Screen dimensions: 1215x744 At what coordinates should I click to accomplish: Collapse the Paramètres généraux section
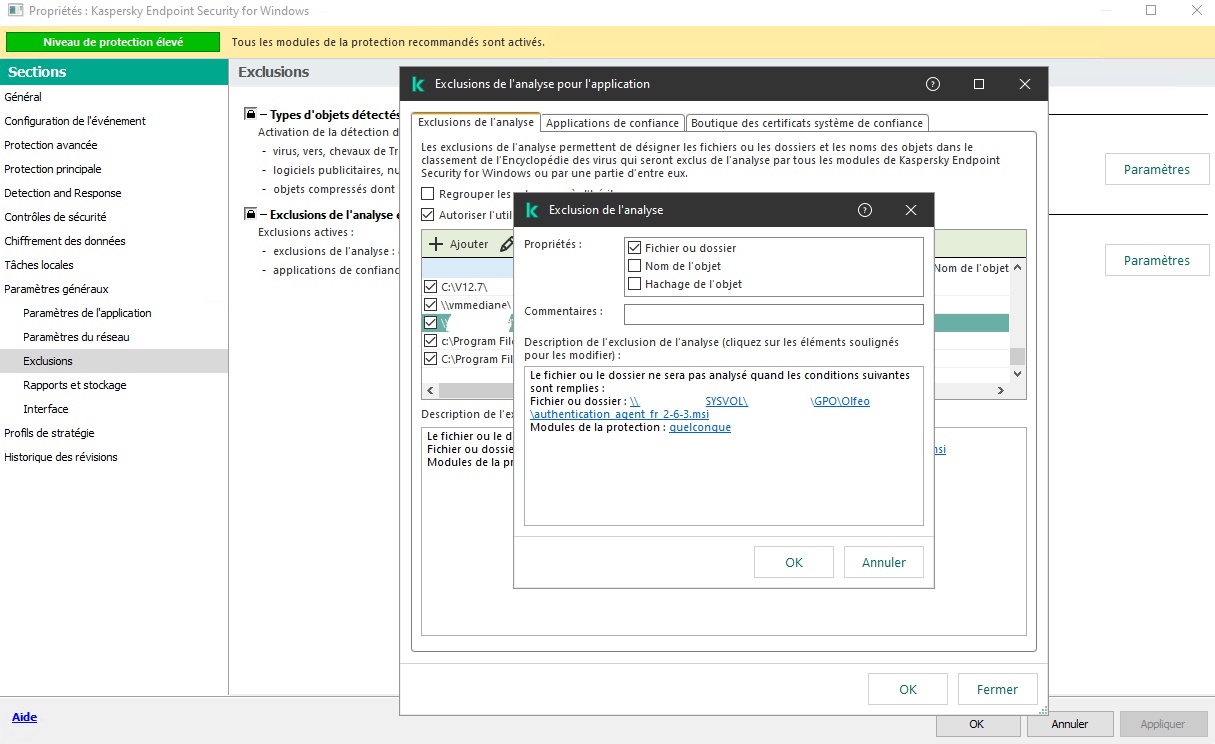click(56, 289)
